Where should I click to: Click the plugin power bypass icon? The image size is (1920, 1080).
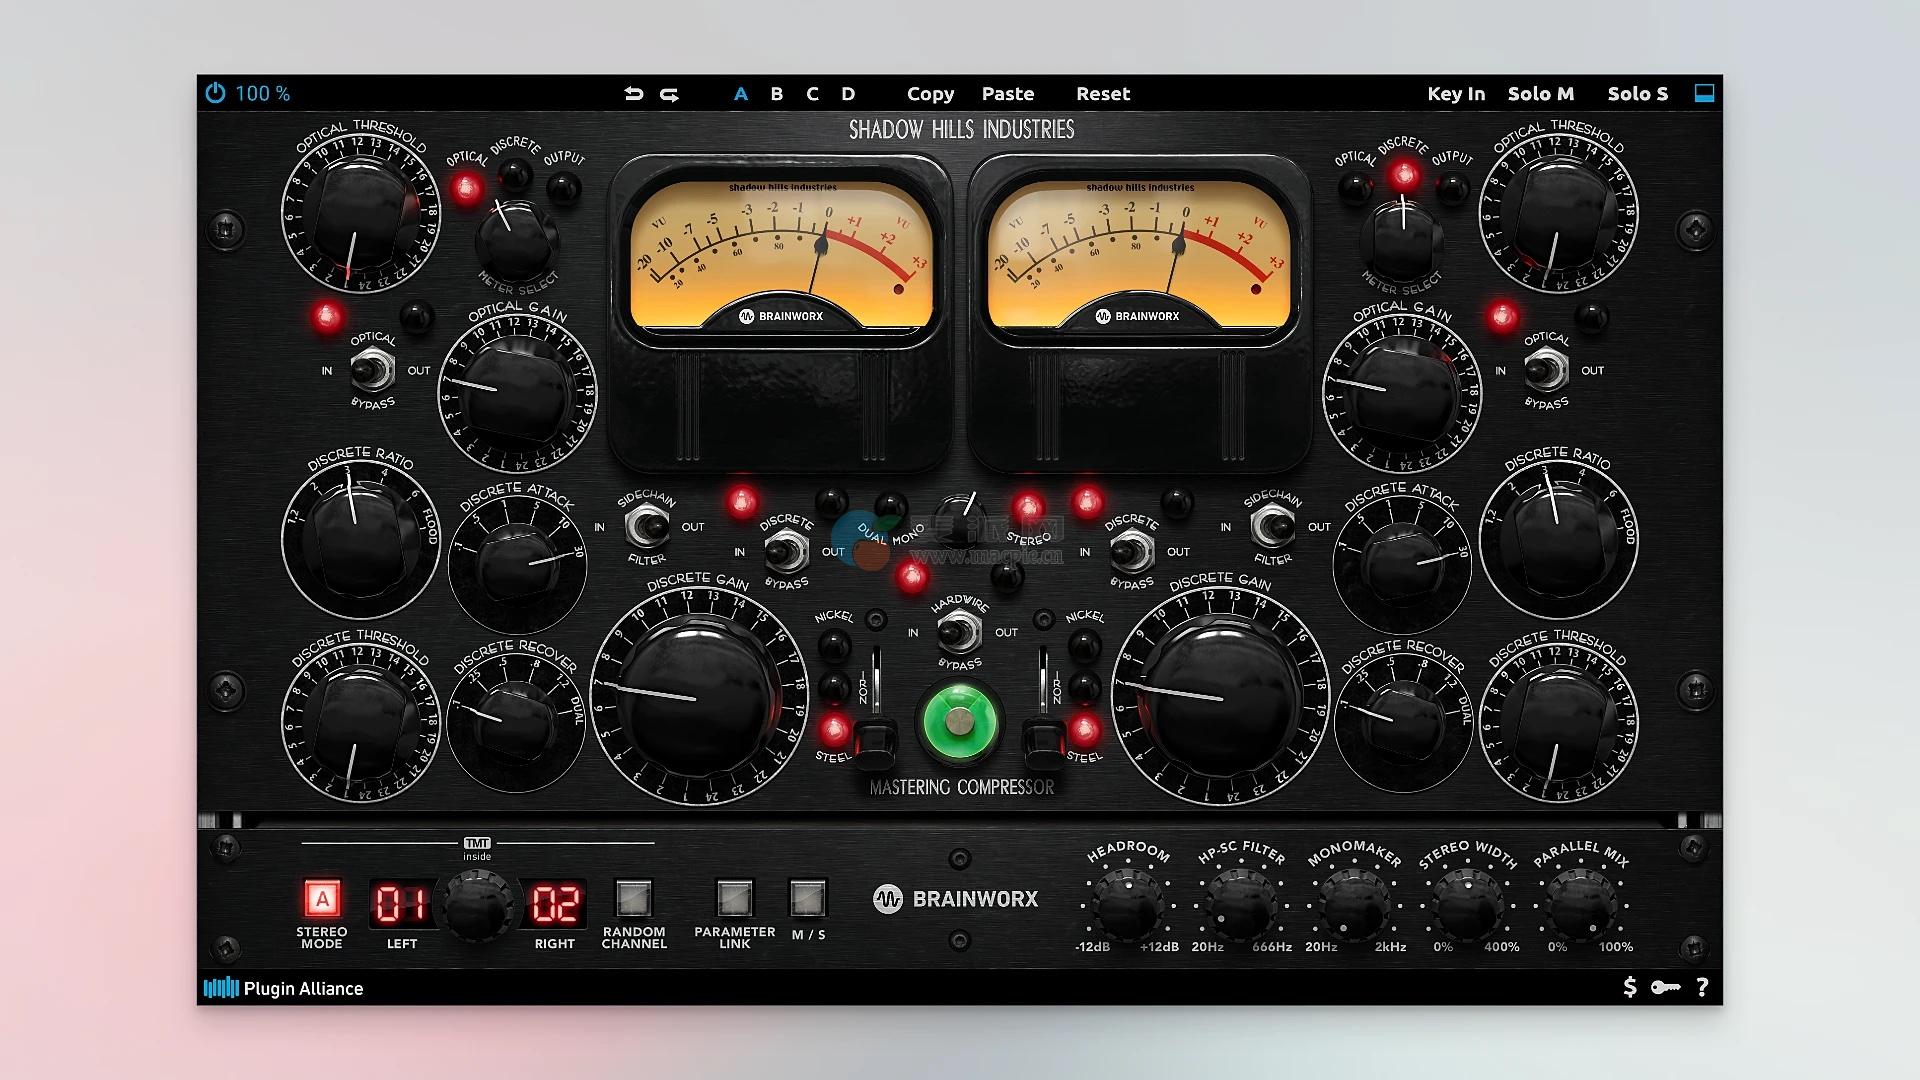tap(215, 93)
